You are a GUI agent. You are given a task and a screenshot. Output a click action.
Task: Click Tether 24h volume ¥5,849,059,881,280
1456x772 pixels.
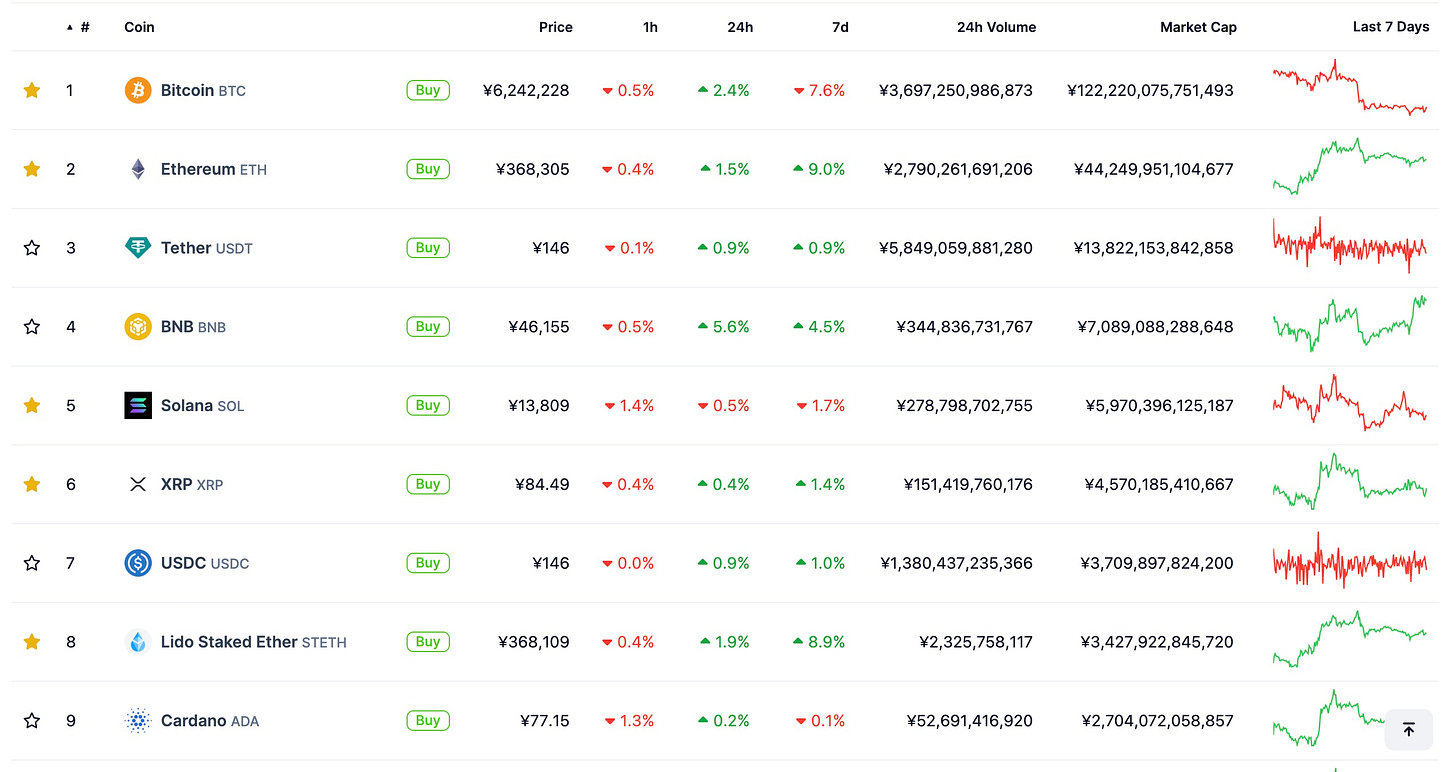(956, 248)
